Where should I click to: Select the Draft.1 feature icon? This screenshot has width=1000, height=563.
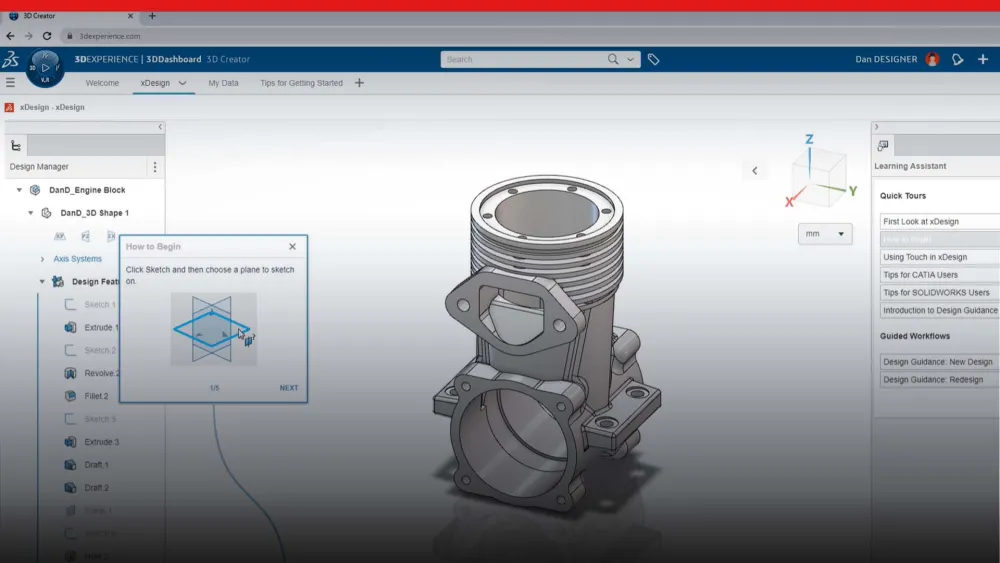pos(70,465)
